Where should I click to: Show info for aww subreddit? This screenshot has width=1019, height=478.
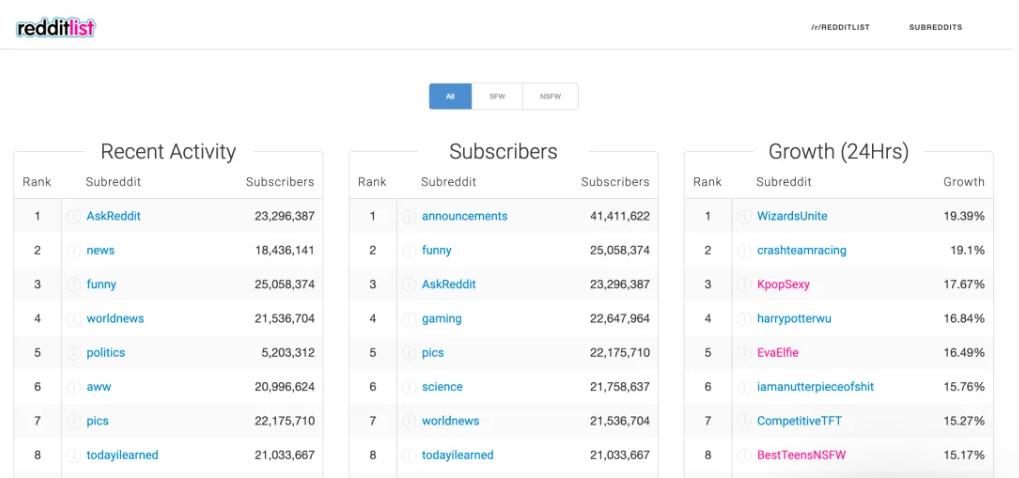click(x=74, y=387)
